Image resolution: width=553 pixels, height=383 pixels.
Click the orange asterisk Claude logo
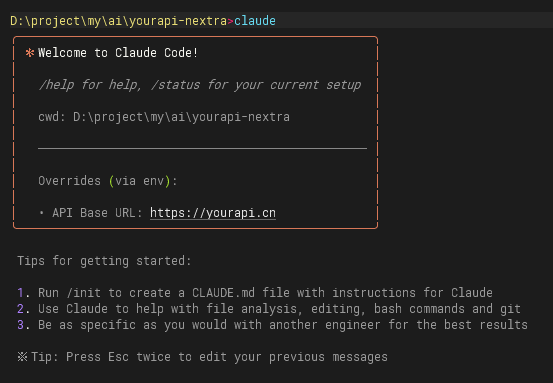tap(30, 53)
